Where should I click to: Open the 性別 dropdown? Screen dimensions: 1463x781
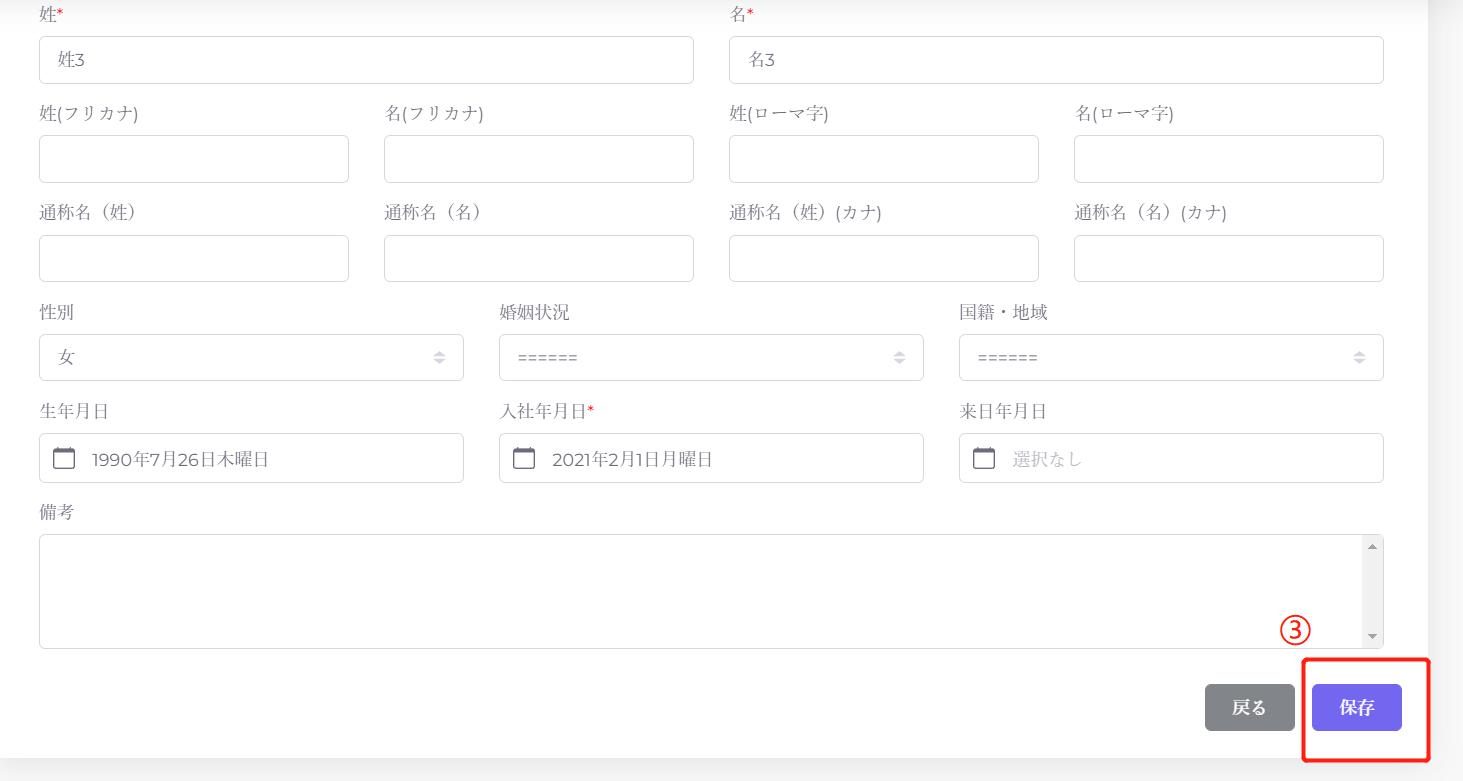tap(251, 358)
